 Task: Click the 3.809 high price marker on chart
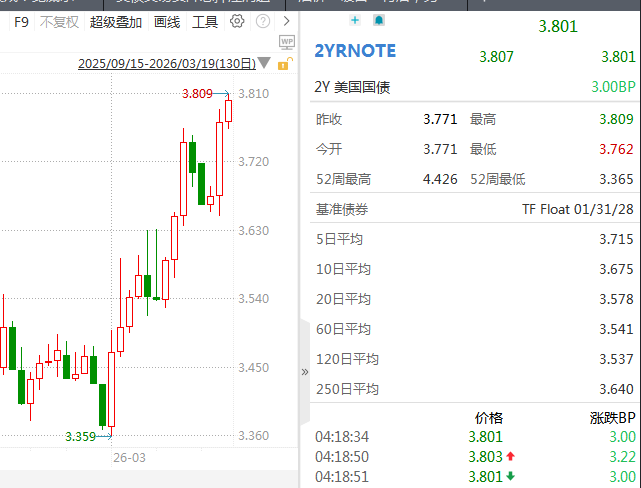[197, 94]
